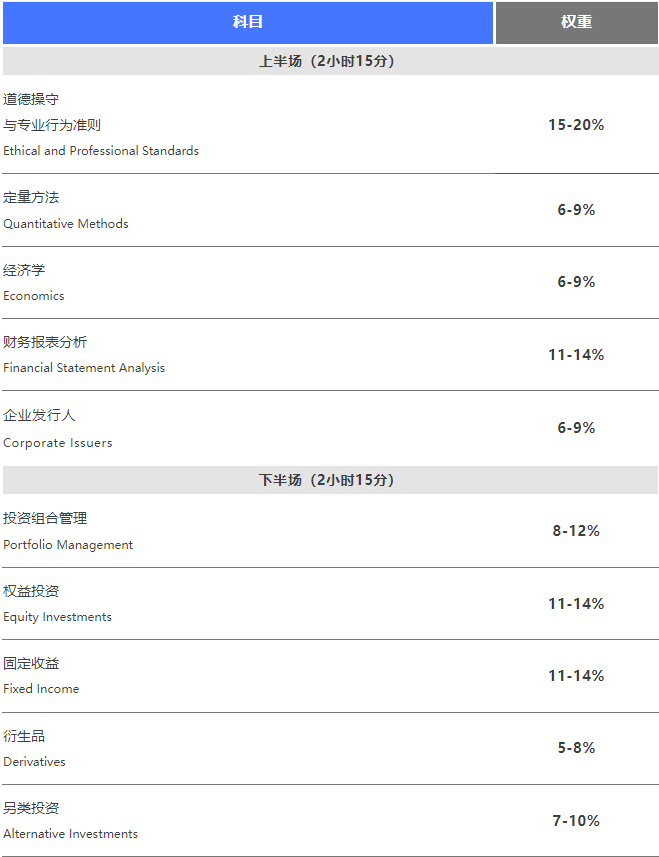Viewport: 659px width, 857px height.
Task: Click the 8-12% weight for Portfolio Management
Action: pos(576,531)
